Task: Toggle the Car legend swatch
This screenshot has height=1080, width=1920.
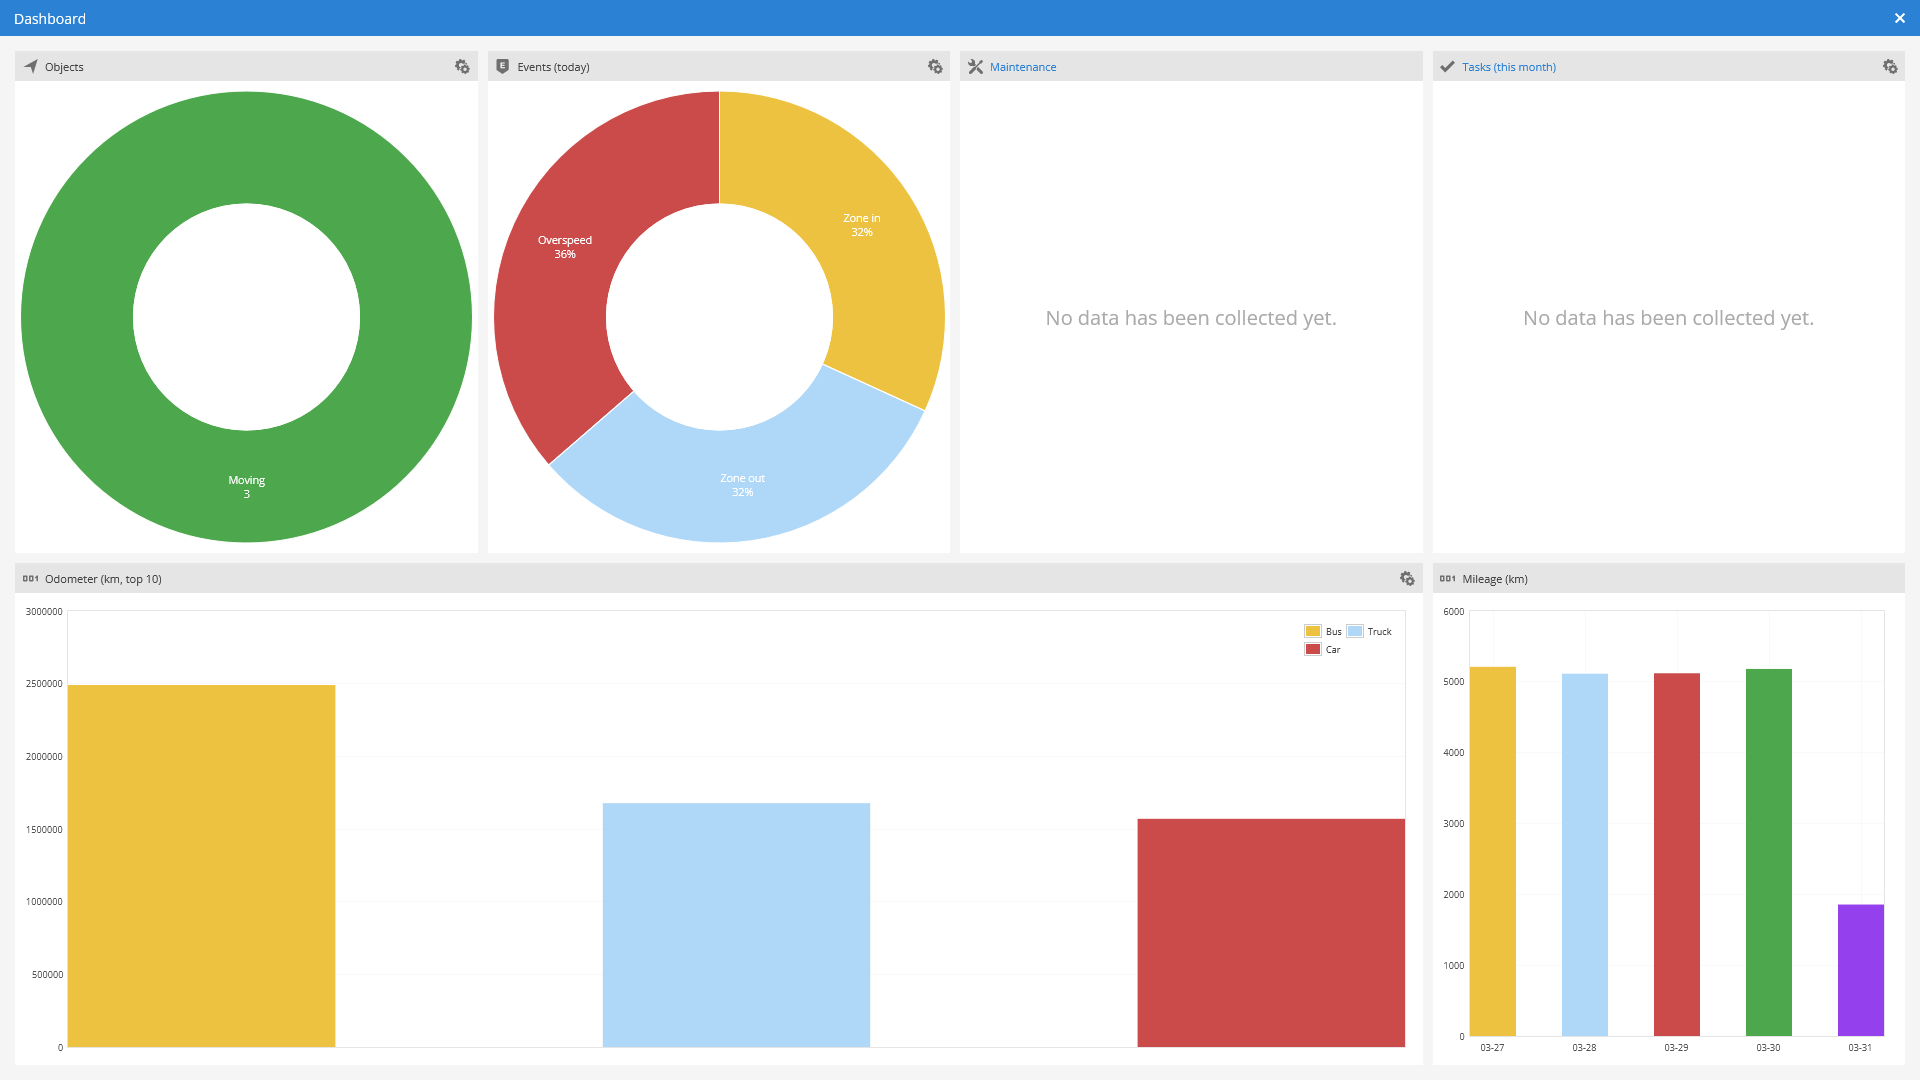Action: 1313,649
